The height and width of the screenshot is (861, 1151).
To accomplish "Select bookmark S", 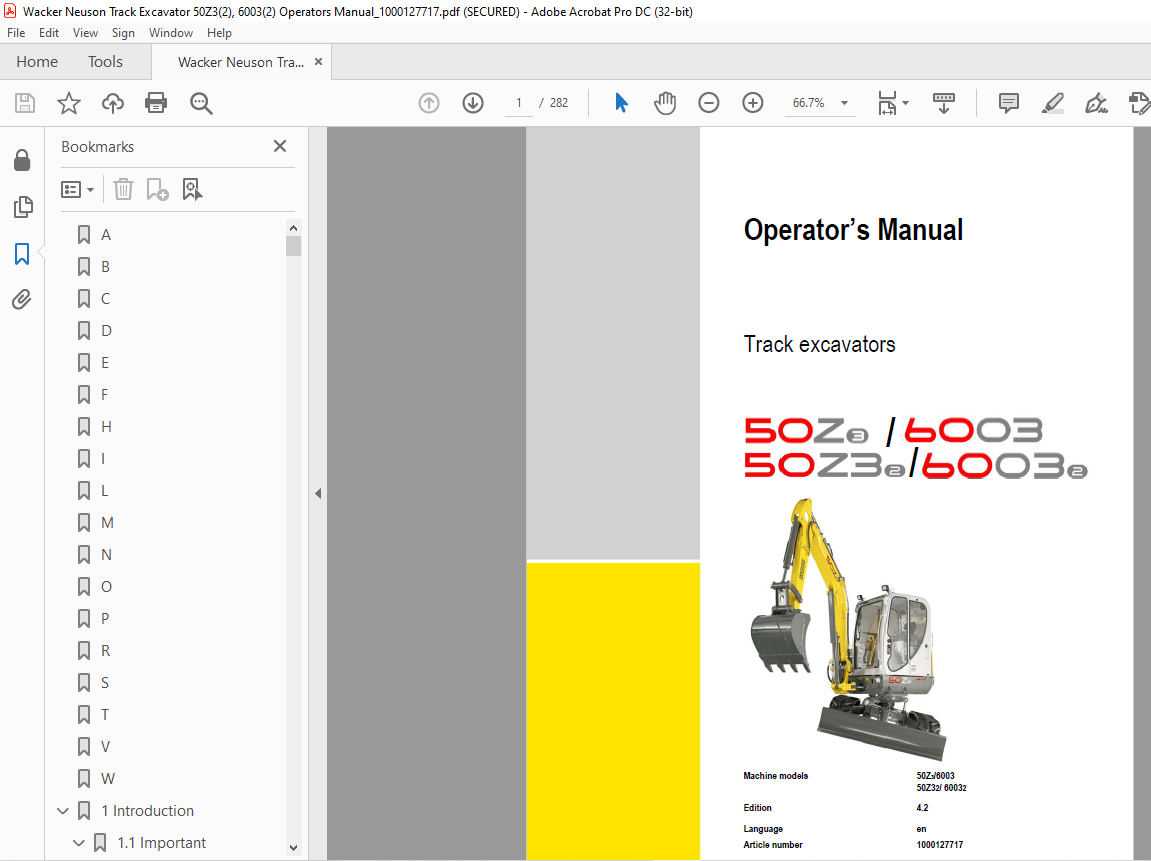I will tap(105, 683).
